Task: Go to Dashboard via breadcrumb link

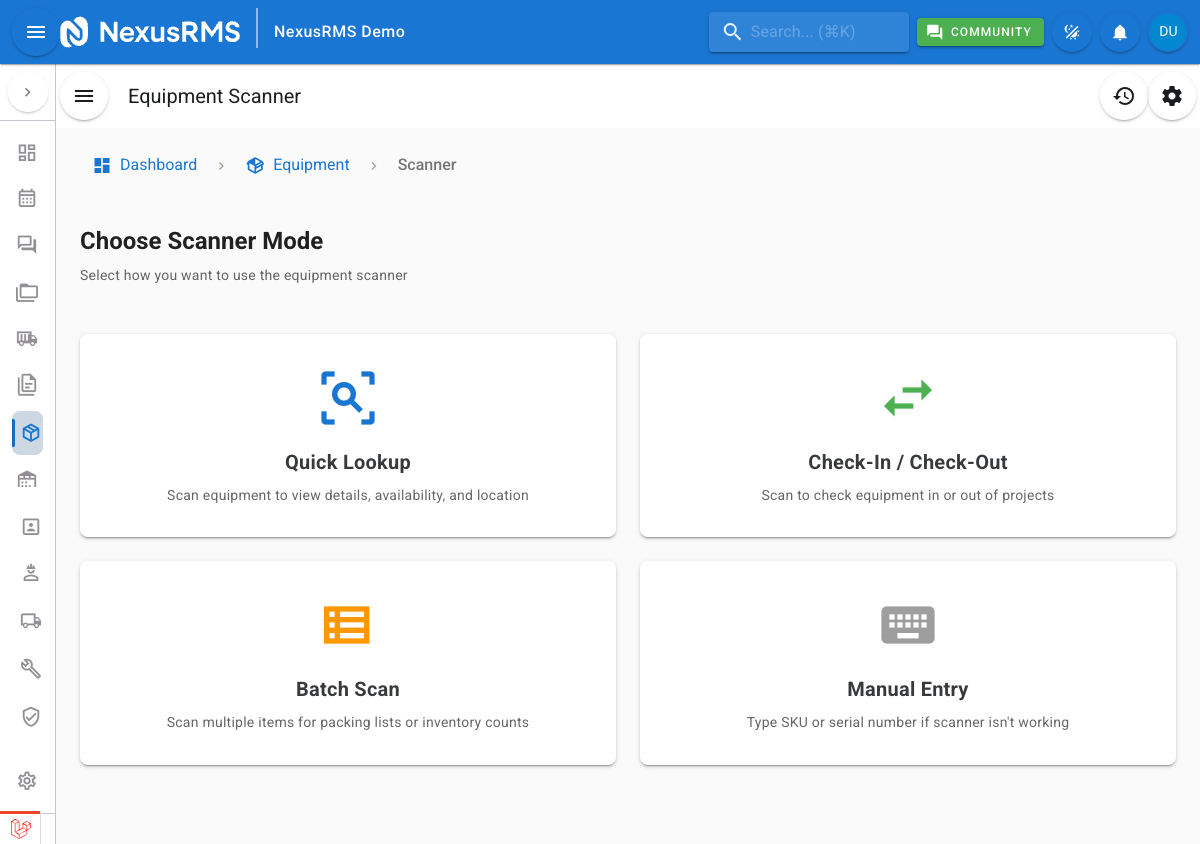Action: coord(158,165)
